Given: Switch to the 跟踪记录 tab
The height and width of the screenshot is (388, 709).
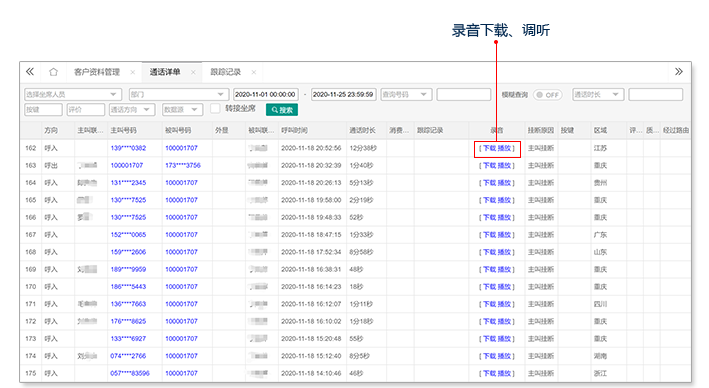Looking at the screenshot, I should click(x=226, y=72).
